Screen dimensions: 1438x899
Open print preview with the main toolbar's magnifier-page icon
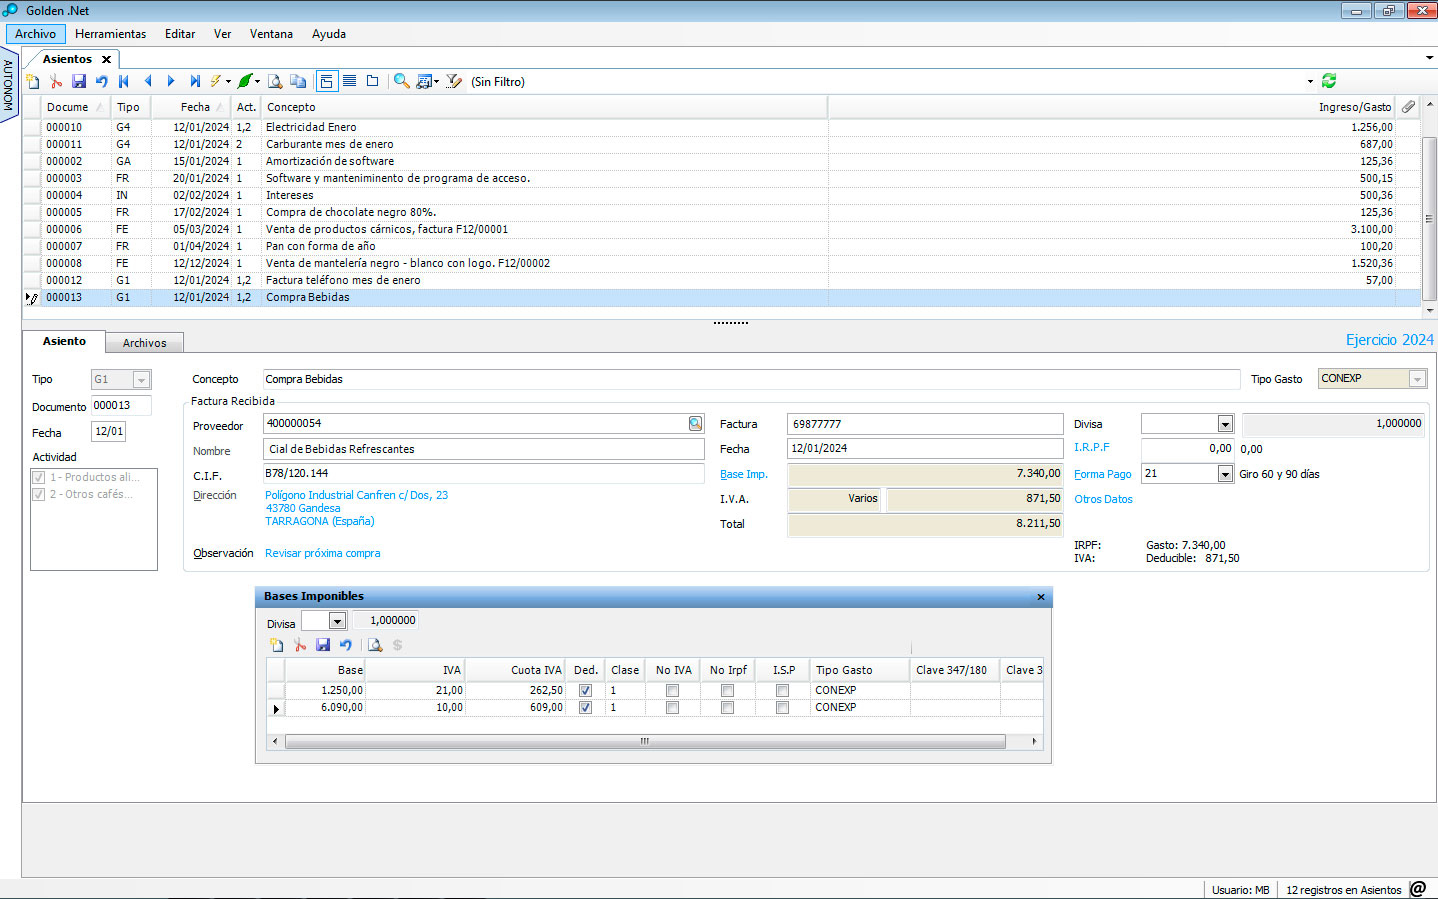click(x=274, y=81)
